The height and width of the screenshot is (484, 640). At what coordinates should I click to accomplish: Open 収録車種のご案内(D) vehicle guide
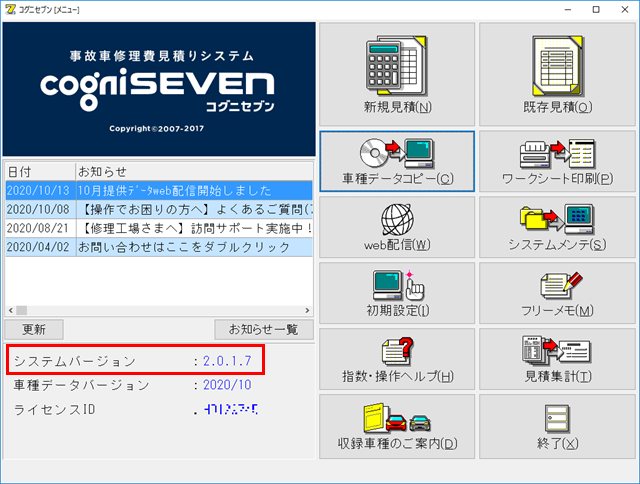tap(397, 426)
